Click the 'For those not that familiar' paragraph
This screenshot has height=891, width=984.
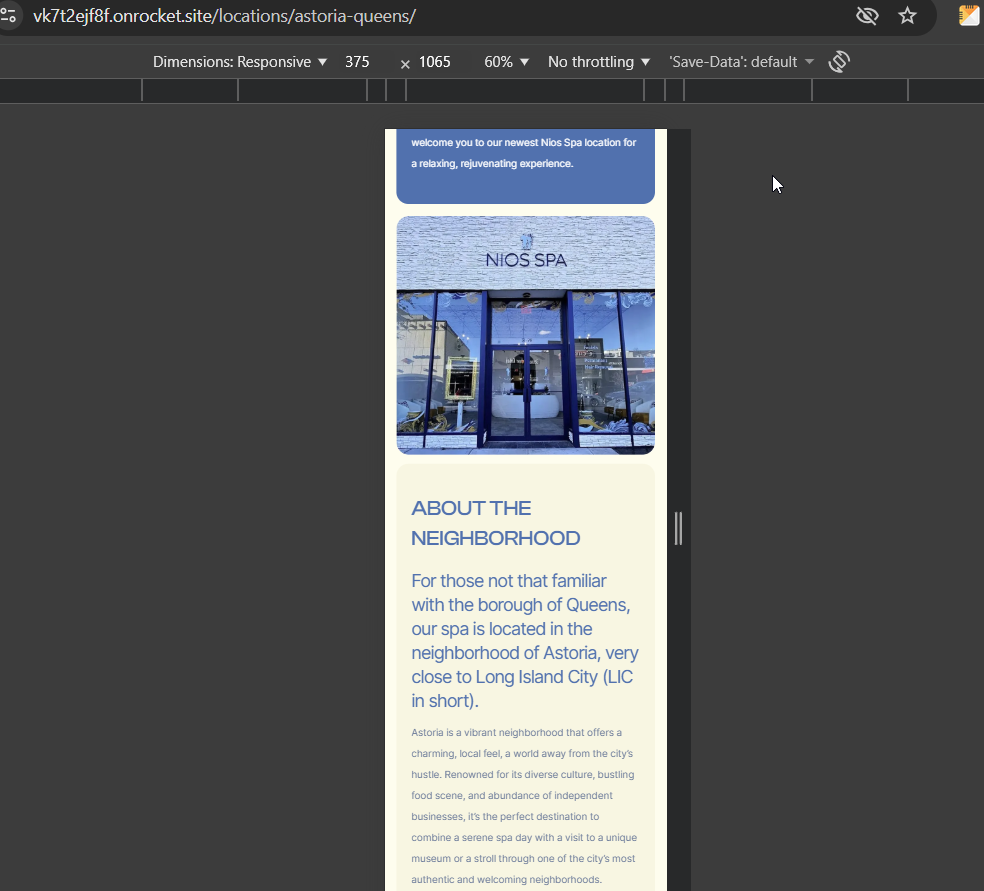pos(525,641)
